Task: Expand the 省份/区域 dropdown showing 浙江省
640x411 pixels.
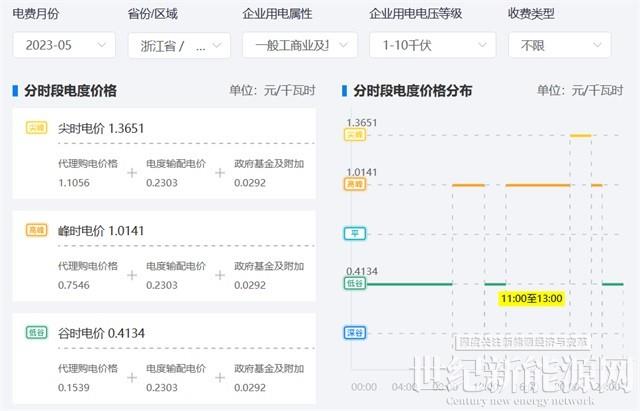Action: pyautogui.click(x=179, y=45)
